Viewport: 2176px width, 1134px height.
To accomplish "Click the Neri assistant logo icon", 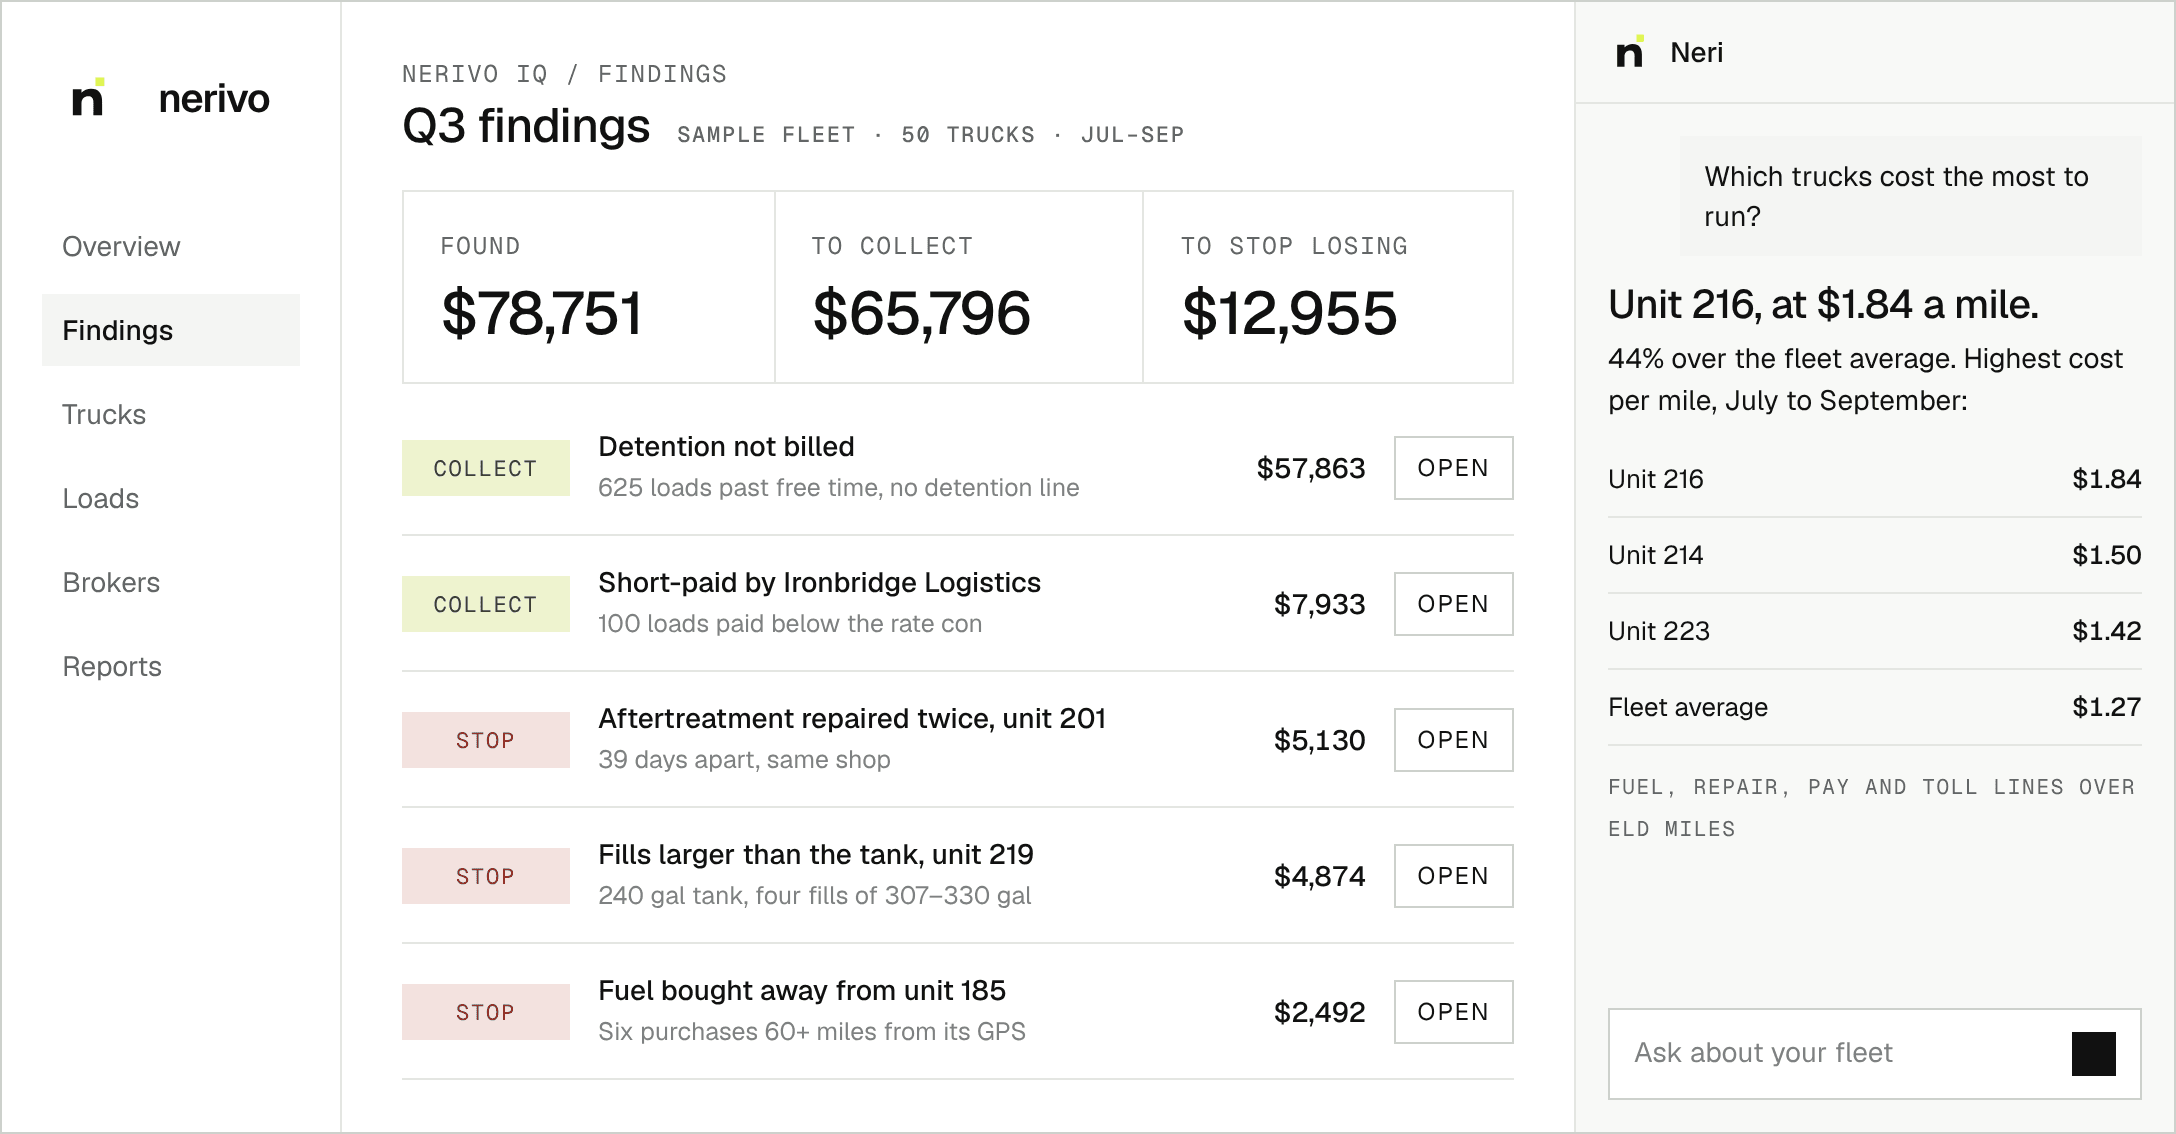I will [1630, 51].
